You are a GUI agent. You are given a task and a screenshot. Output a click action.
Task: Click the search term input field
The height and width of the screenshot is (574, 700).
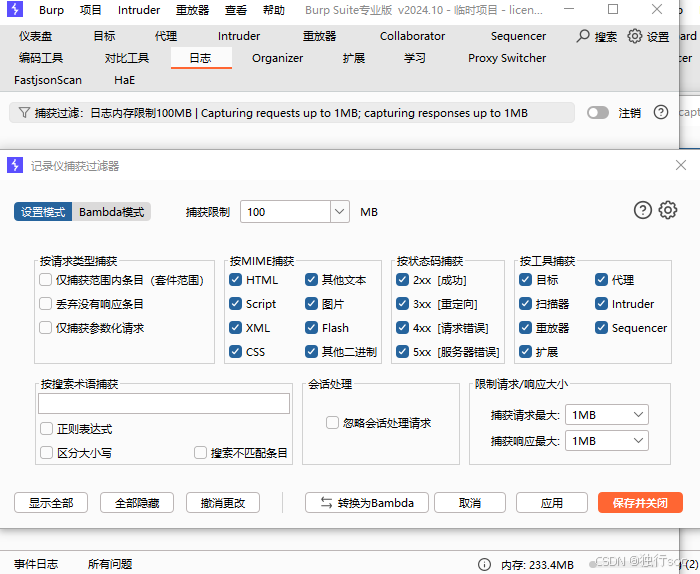pyautogui.click(x=164, y=403)
